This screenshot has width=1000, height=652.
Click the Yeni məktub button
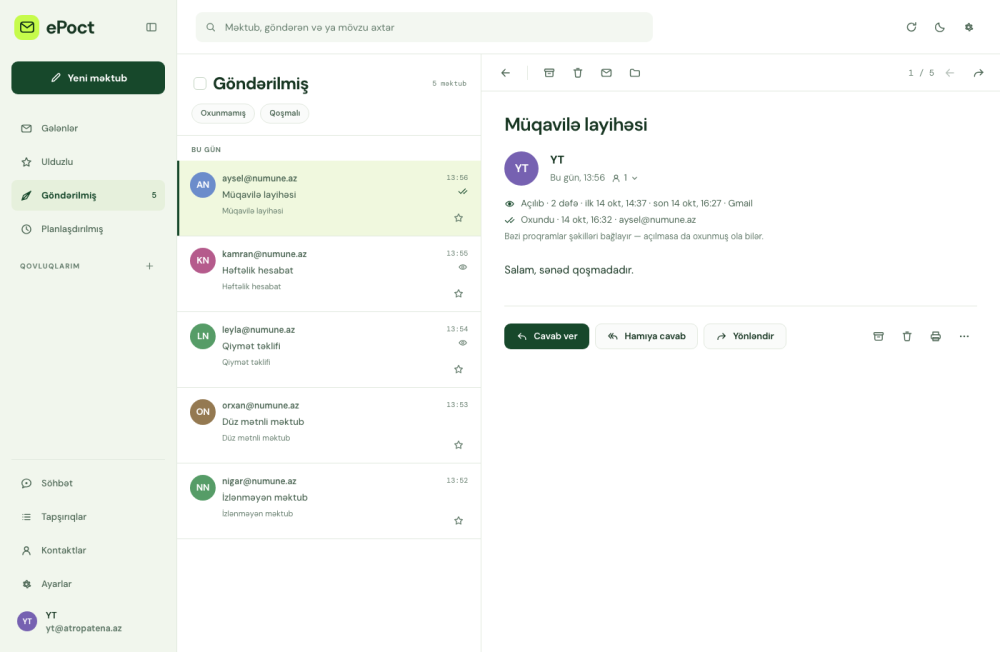point(88,78)
